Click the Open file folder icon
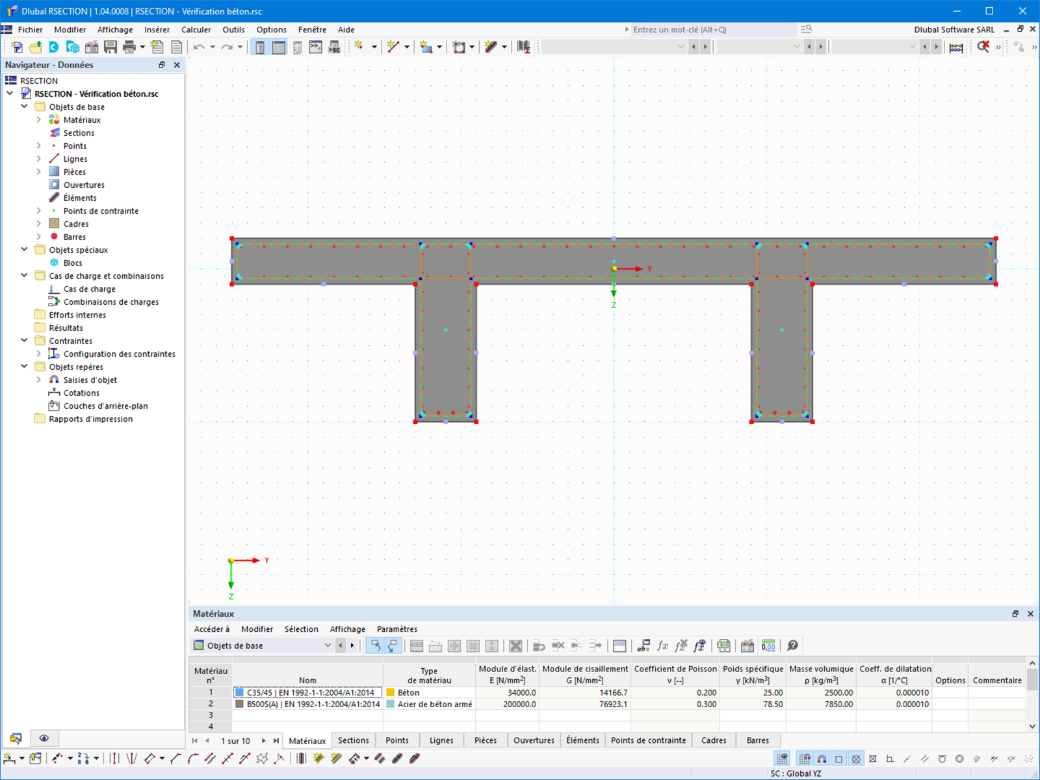Image resolution: width=1040 pixels, height=780 pixels. pyautogui.click(x=35, y=47)
